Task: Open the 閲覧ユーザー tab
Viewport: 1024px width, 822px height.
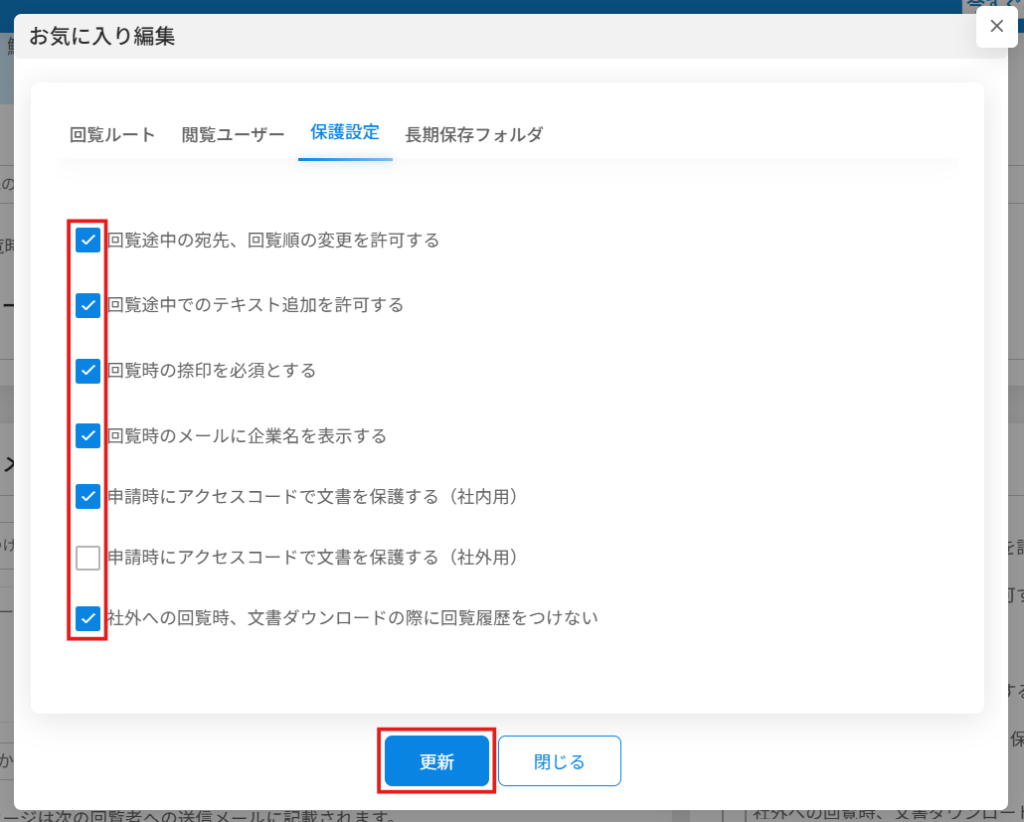Action: click(x=233, y=135)
